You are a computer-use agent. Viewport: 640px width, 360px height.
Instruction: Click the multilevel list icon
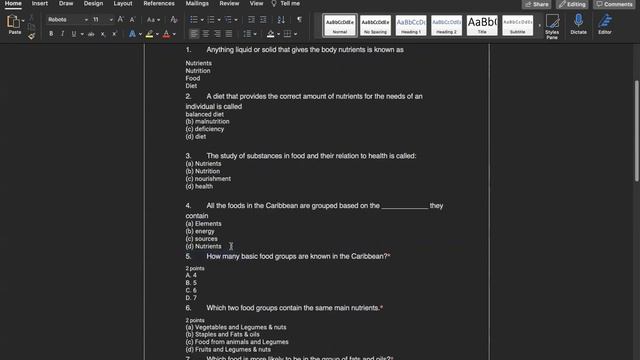coord(228,20)
